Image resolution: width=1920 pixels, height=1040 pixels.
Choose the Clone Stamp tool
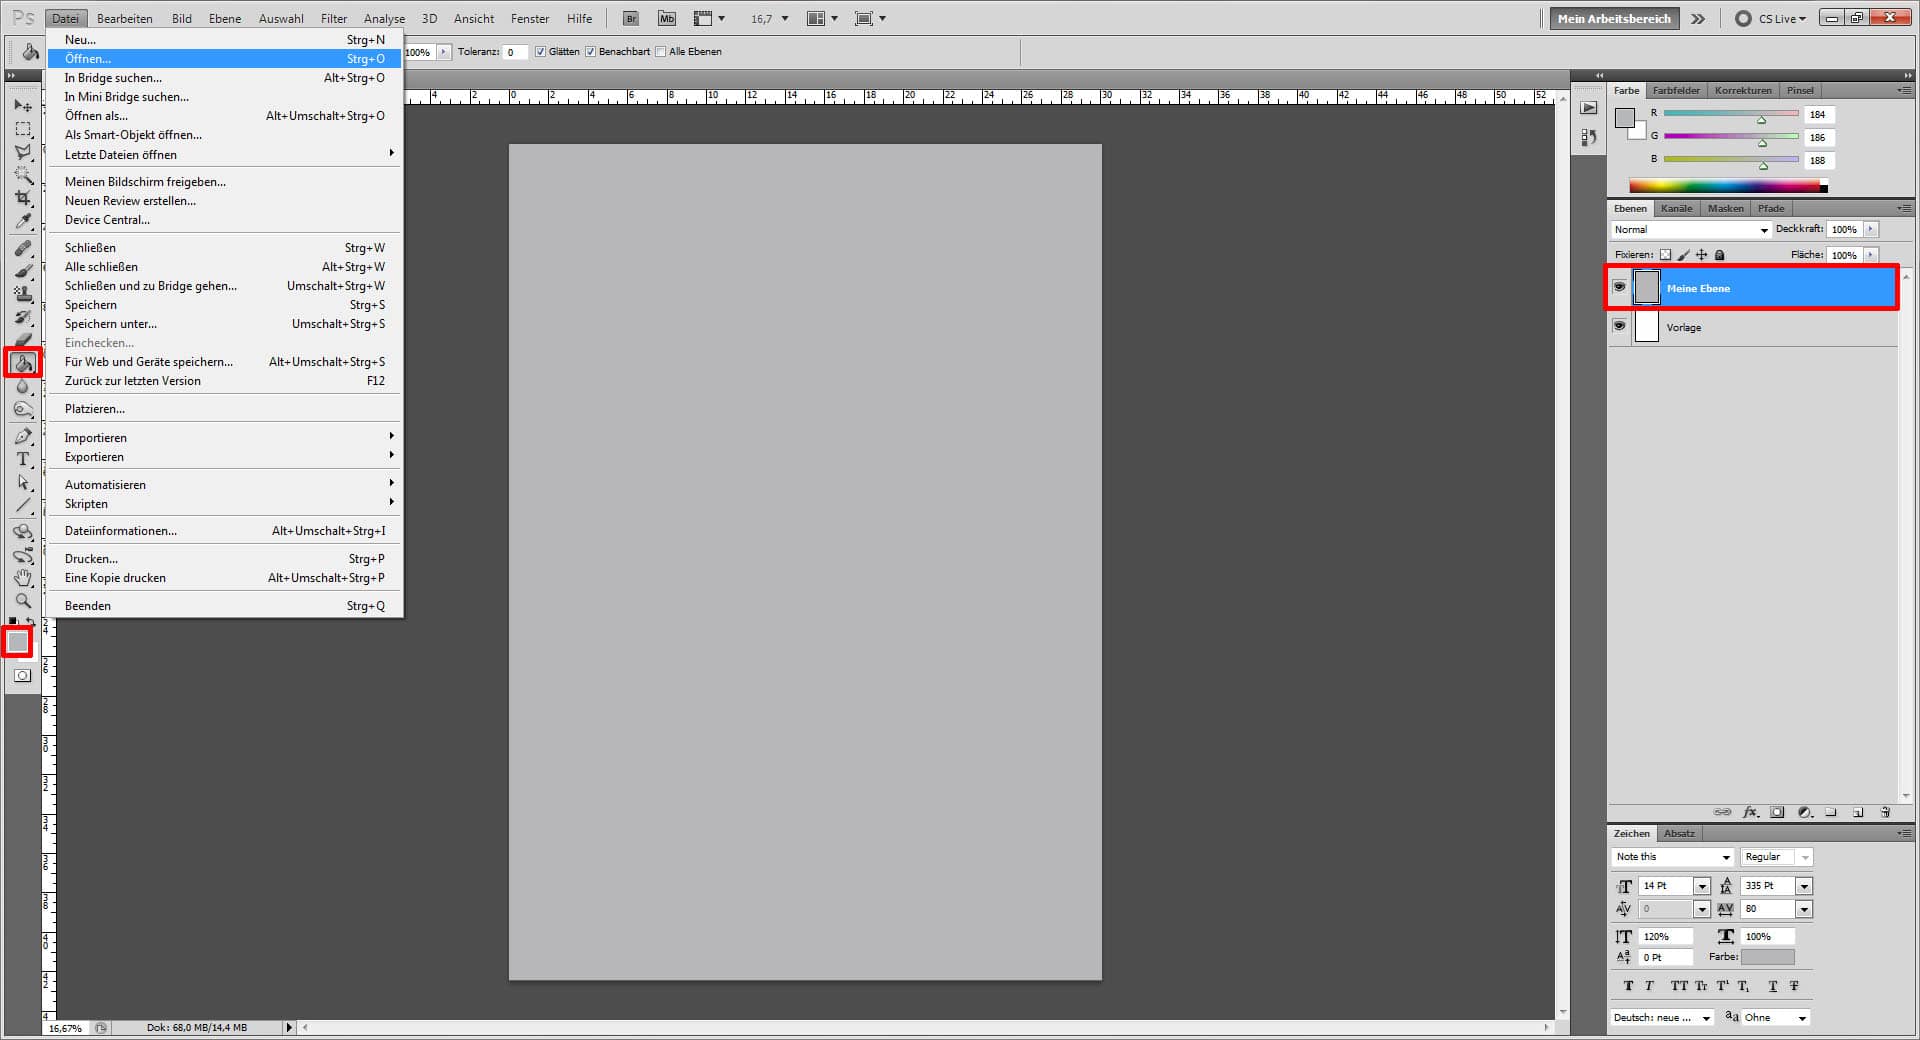(23, 294)
